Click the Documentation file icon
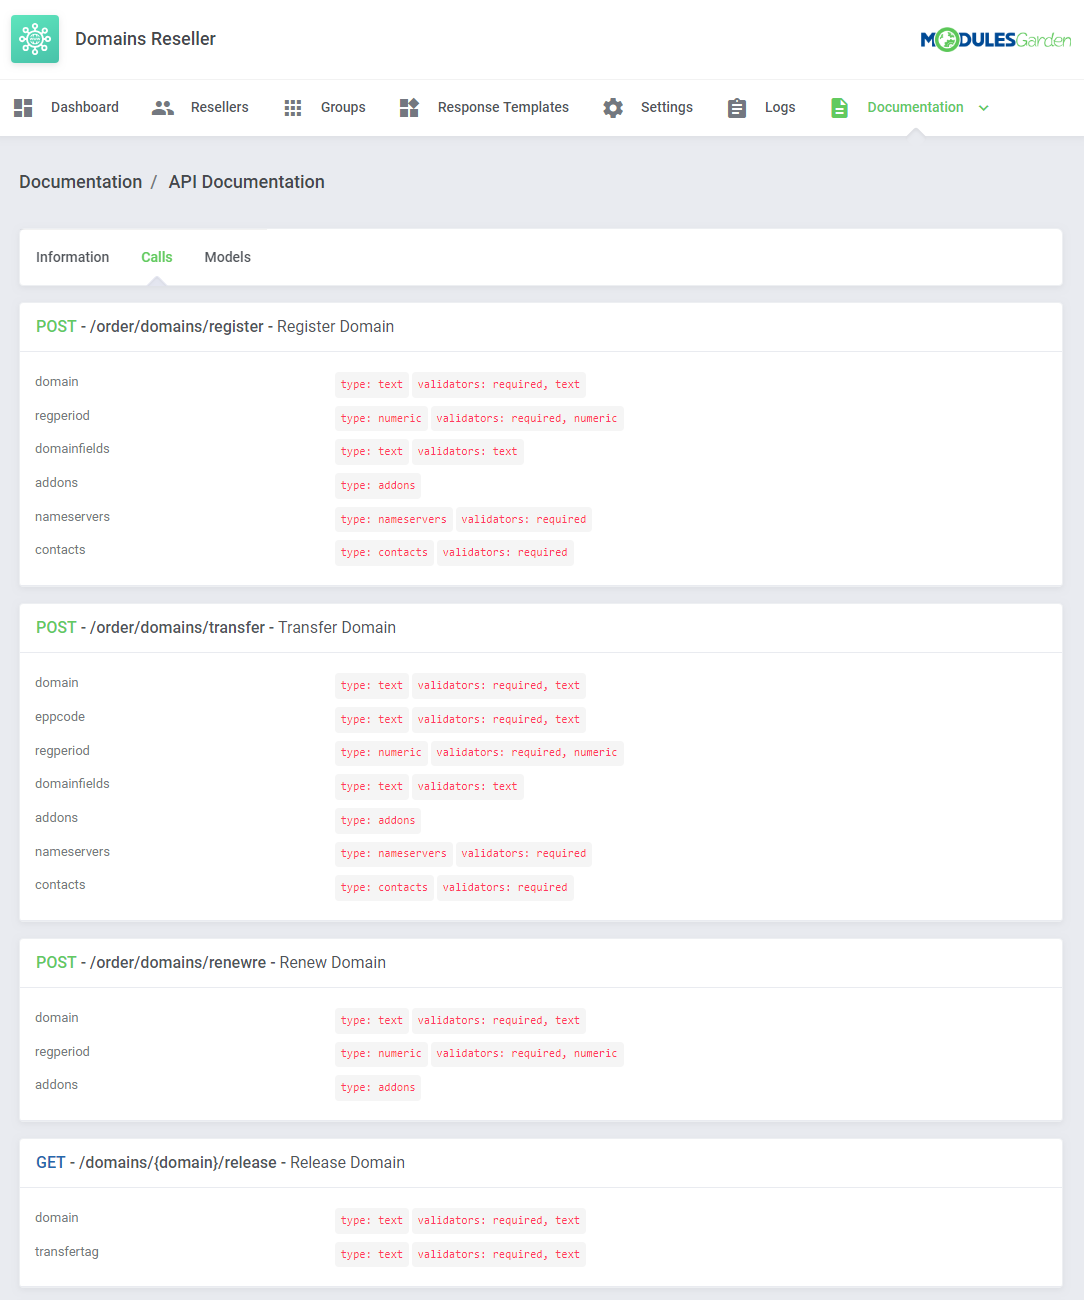1084x1300 pixels. pyautogui.click(x=839, y=108)
